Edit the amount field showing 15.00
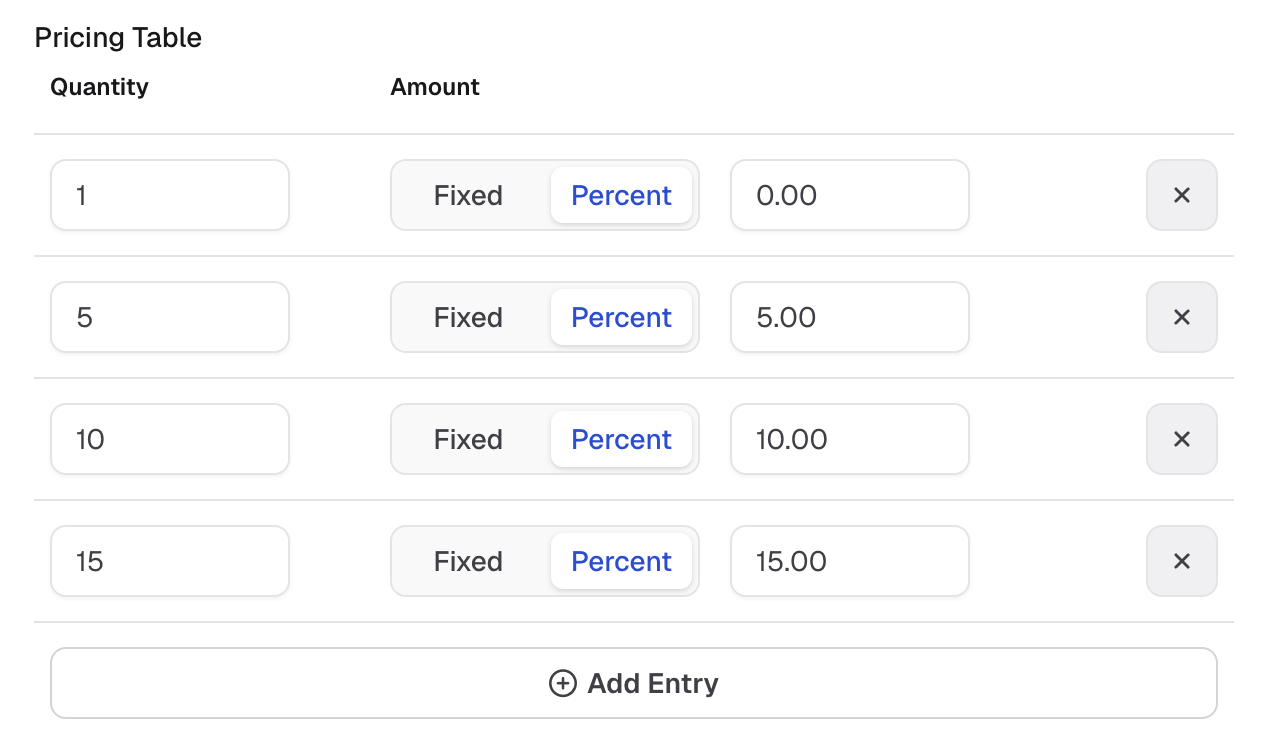The image size is (1268, 740). pos(850,561)
